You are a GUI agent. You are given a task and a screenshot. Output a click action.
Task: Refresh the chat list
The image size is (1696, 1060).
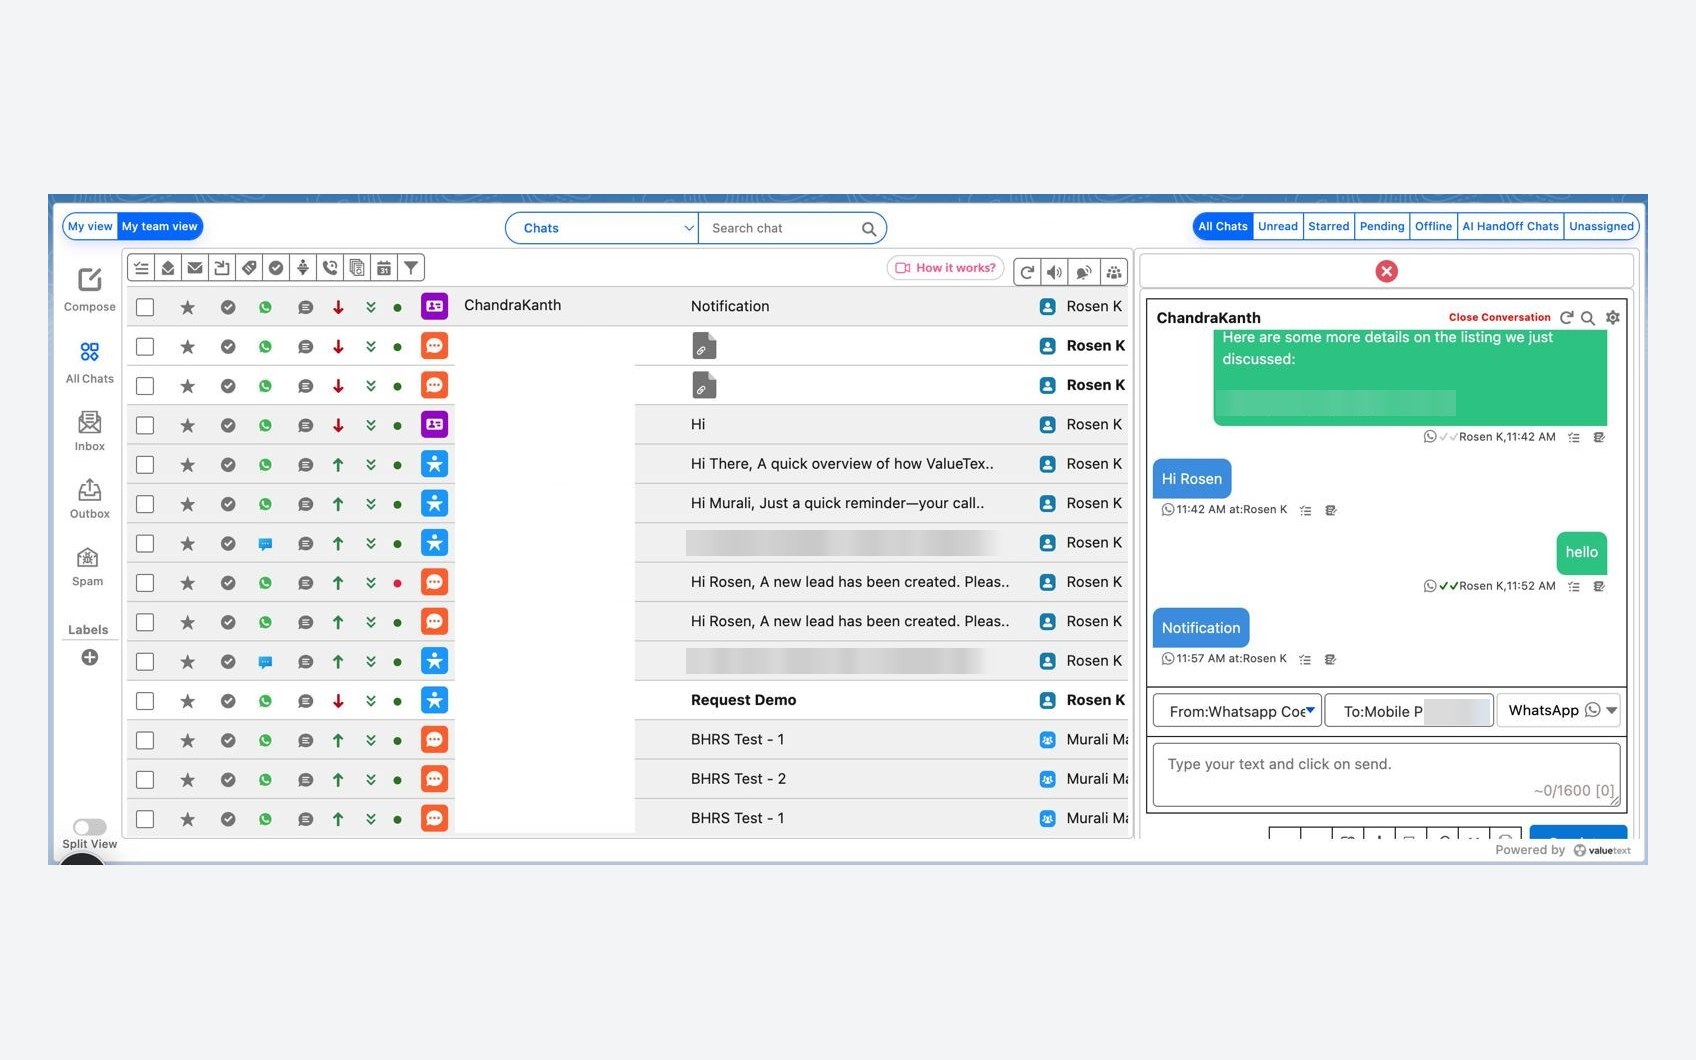[x=1027, y=272]
